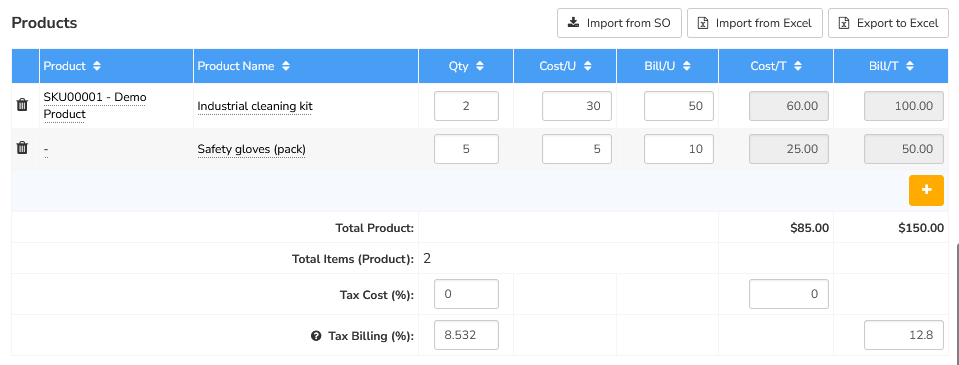Sort by Bill/T column header

pyautogui.click(x=892, y=66)
